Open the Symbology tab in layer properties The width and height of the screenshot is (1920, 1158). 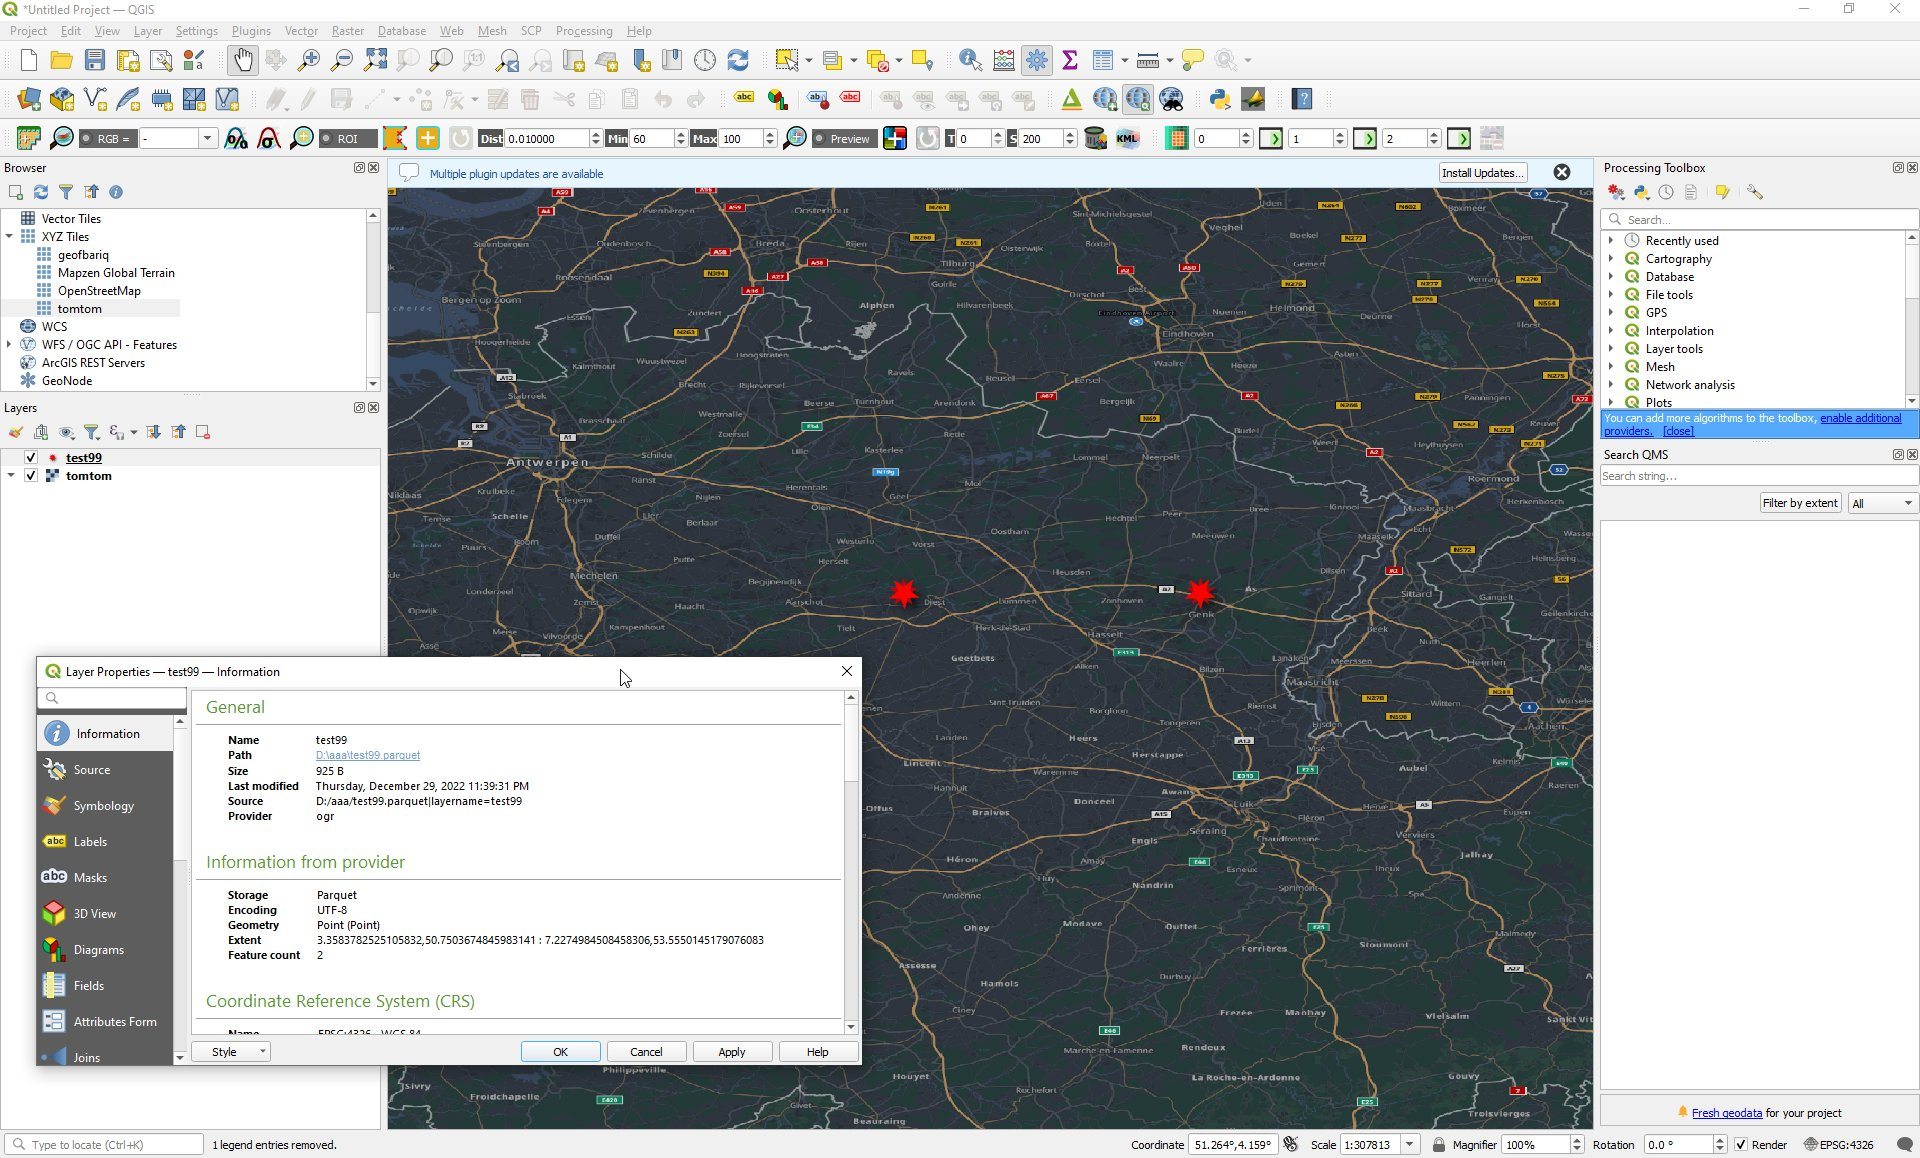(103, 806)
